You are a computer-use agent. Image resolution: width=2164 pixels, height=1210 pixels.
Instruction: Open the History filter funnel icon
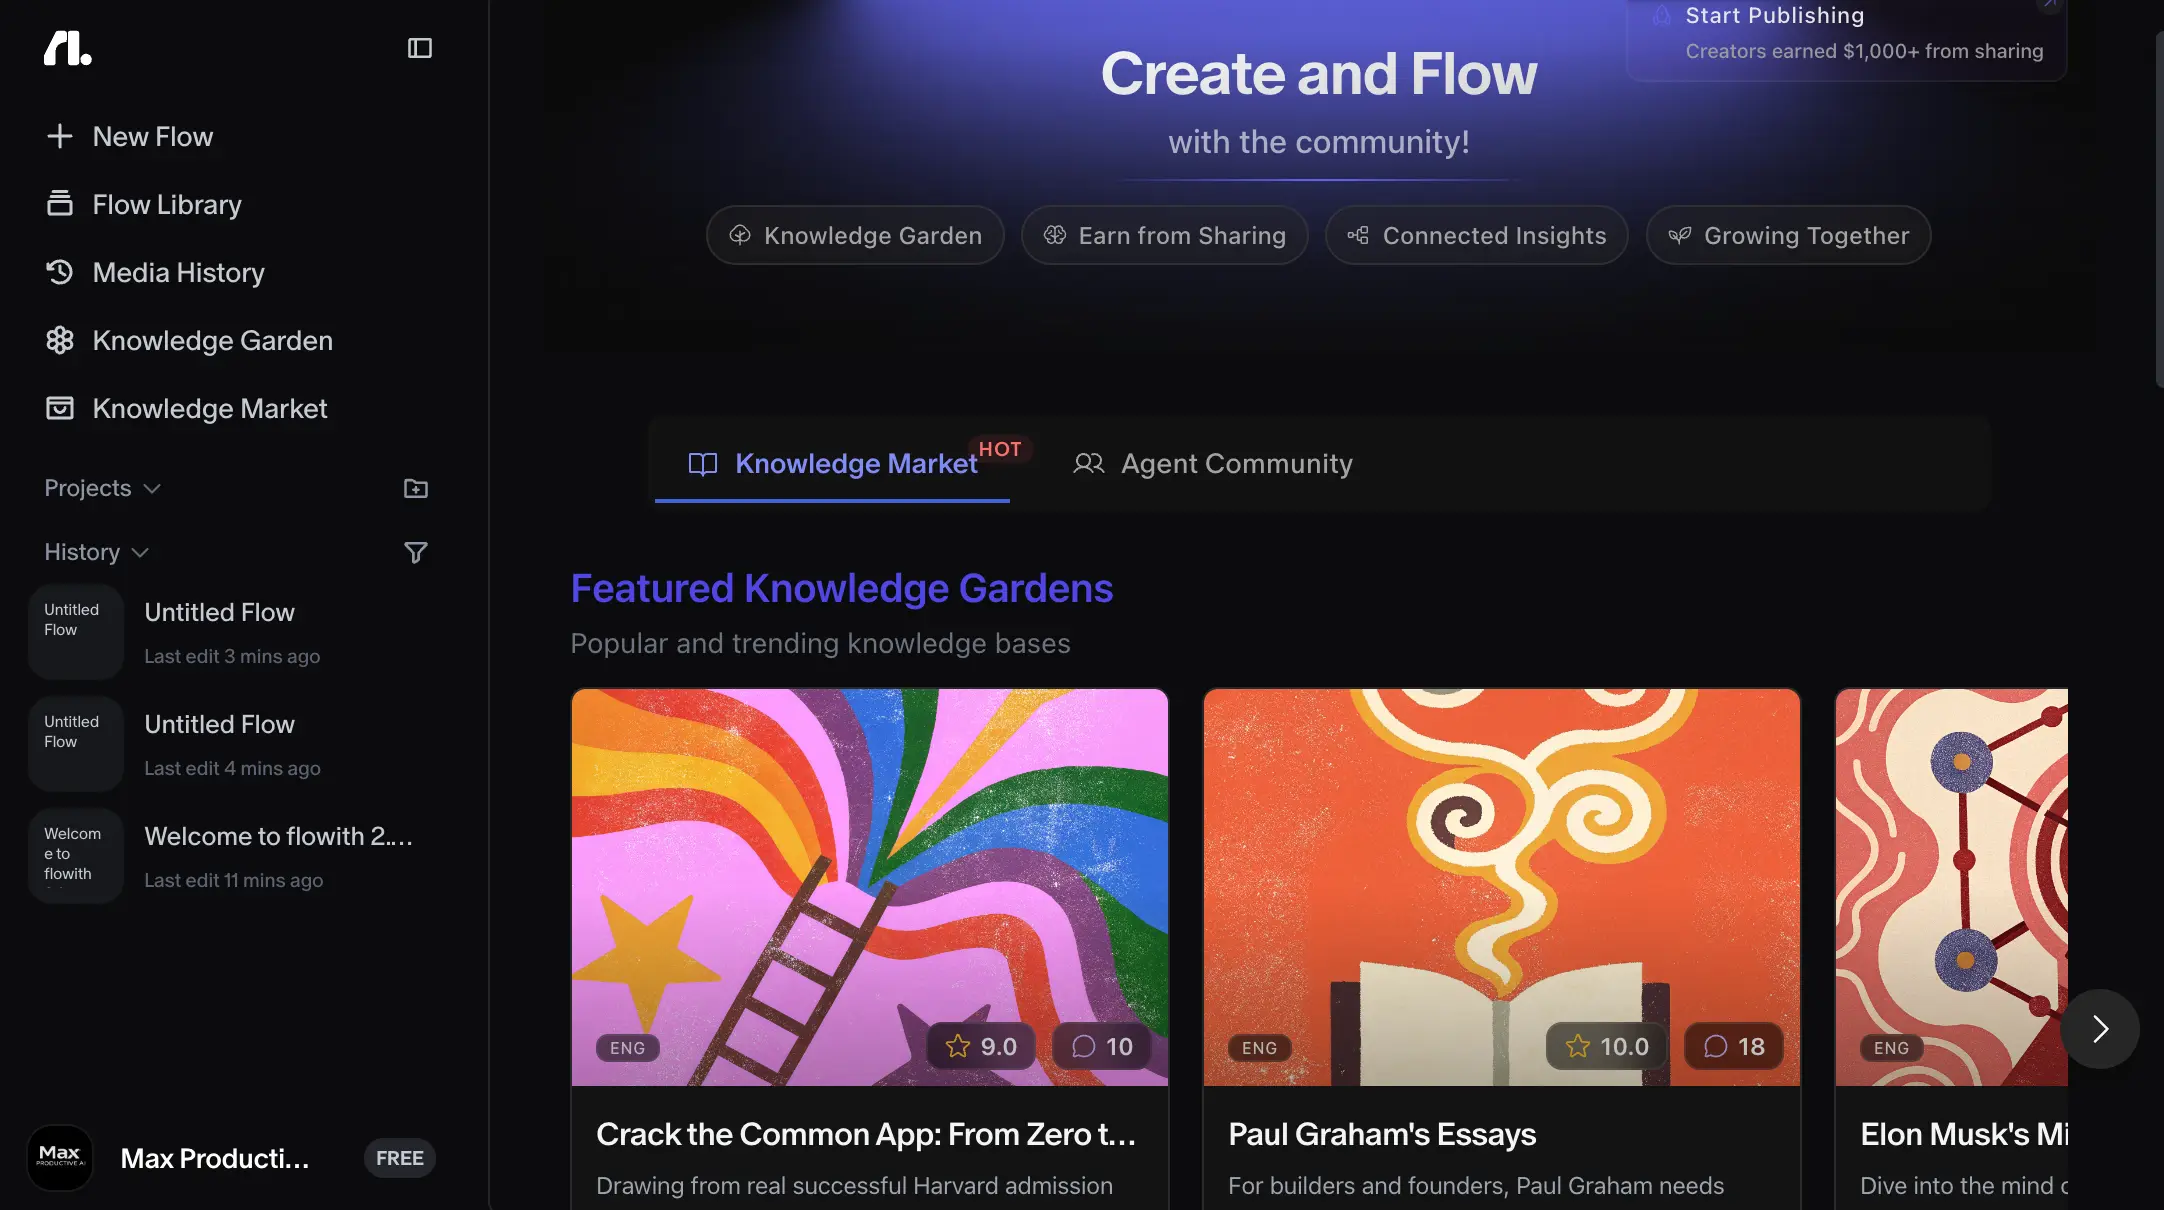tap(416, 552)
